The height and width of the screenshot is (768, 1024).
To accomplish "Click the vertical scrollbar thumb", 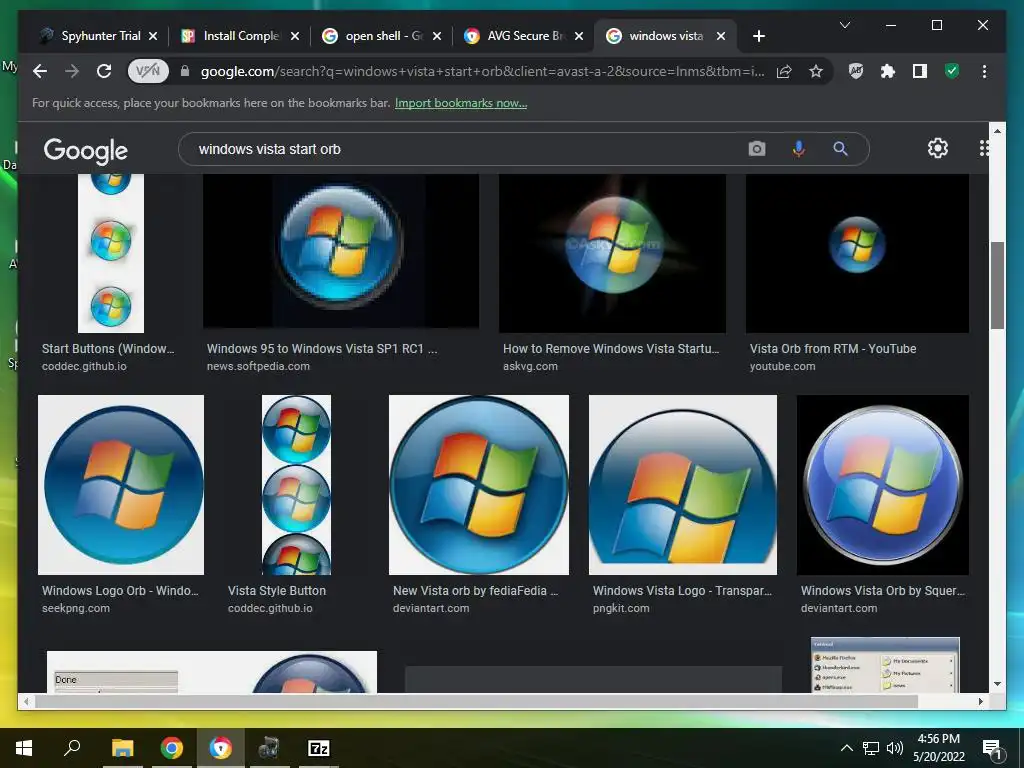I will click(997, 285).
